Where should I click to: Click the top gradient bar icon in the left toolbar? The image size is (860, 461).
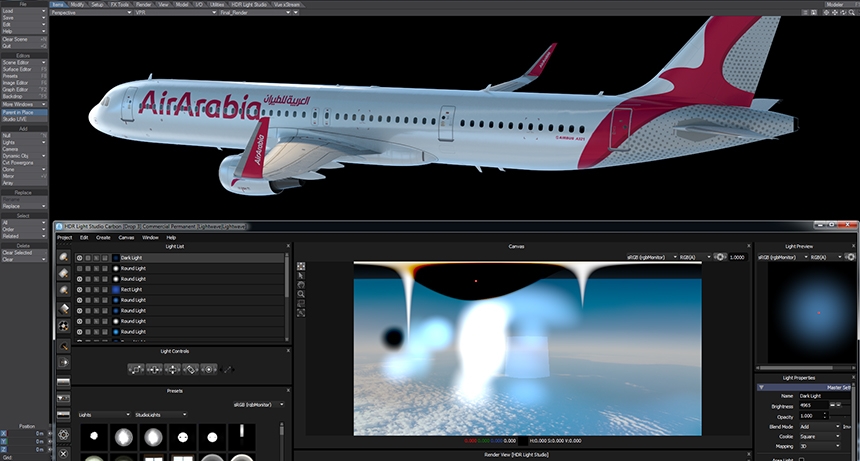[64, 381]
